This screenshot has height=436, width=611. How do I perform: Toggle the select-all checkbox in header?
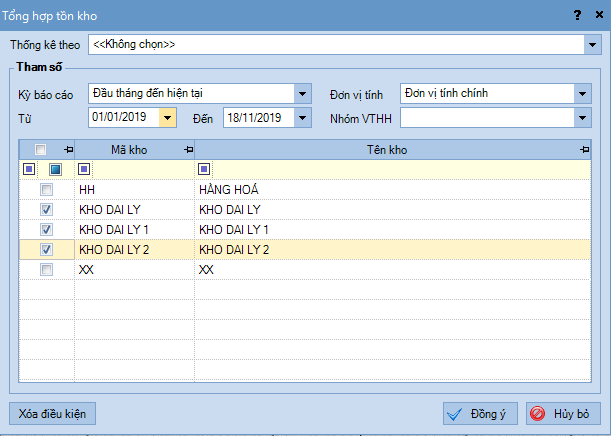pyautogui.click(x=40, y=149)
